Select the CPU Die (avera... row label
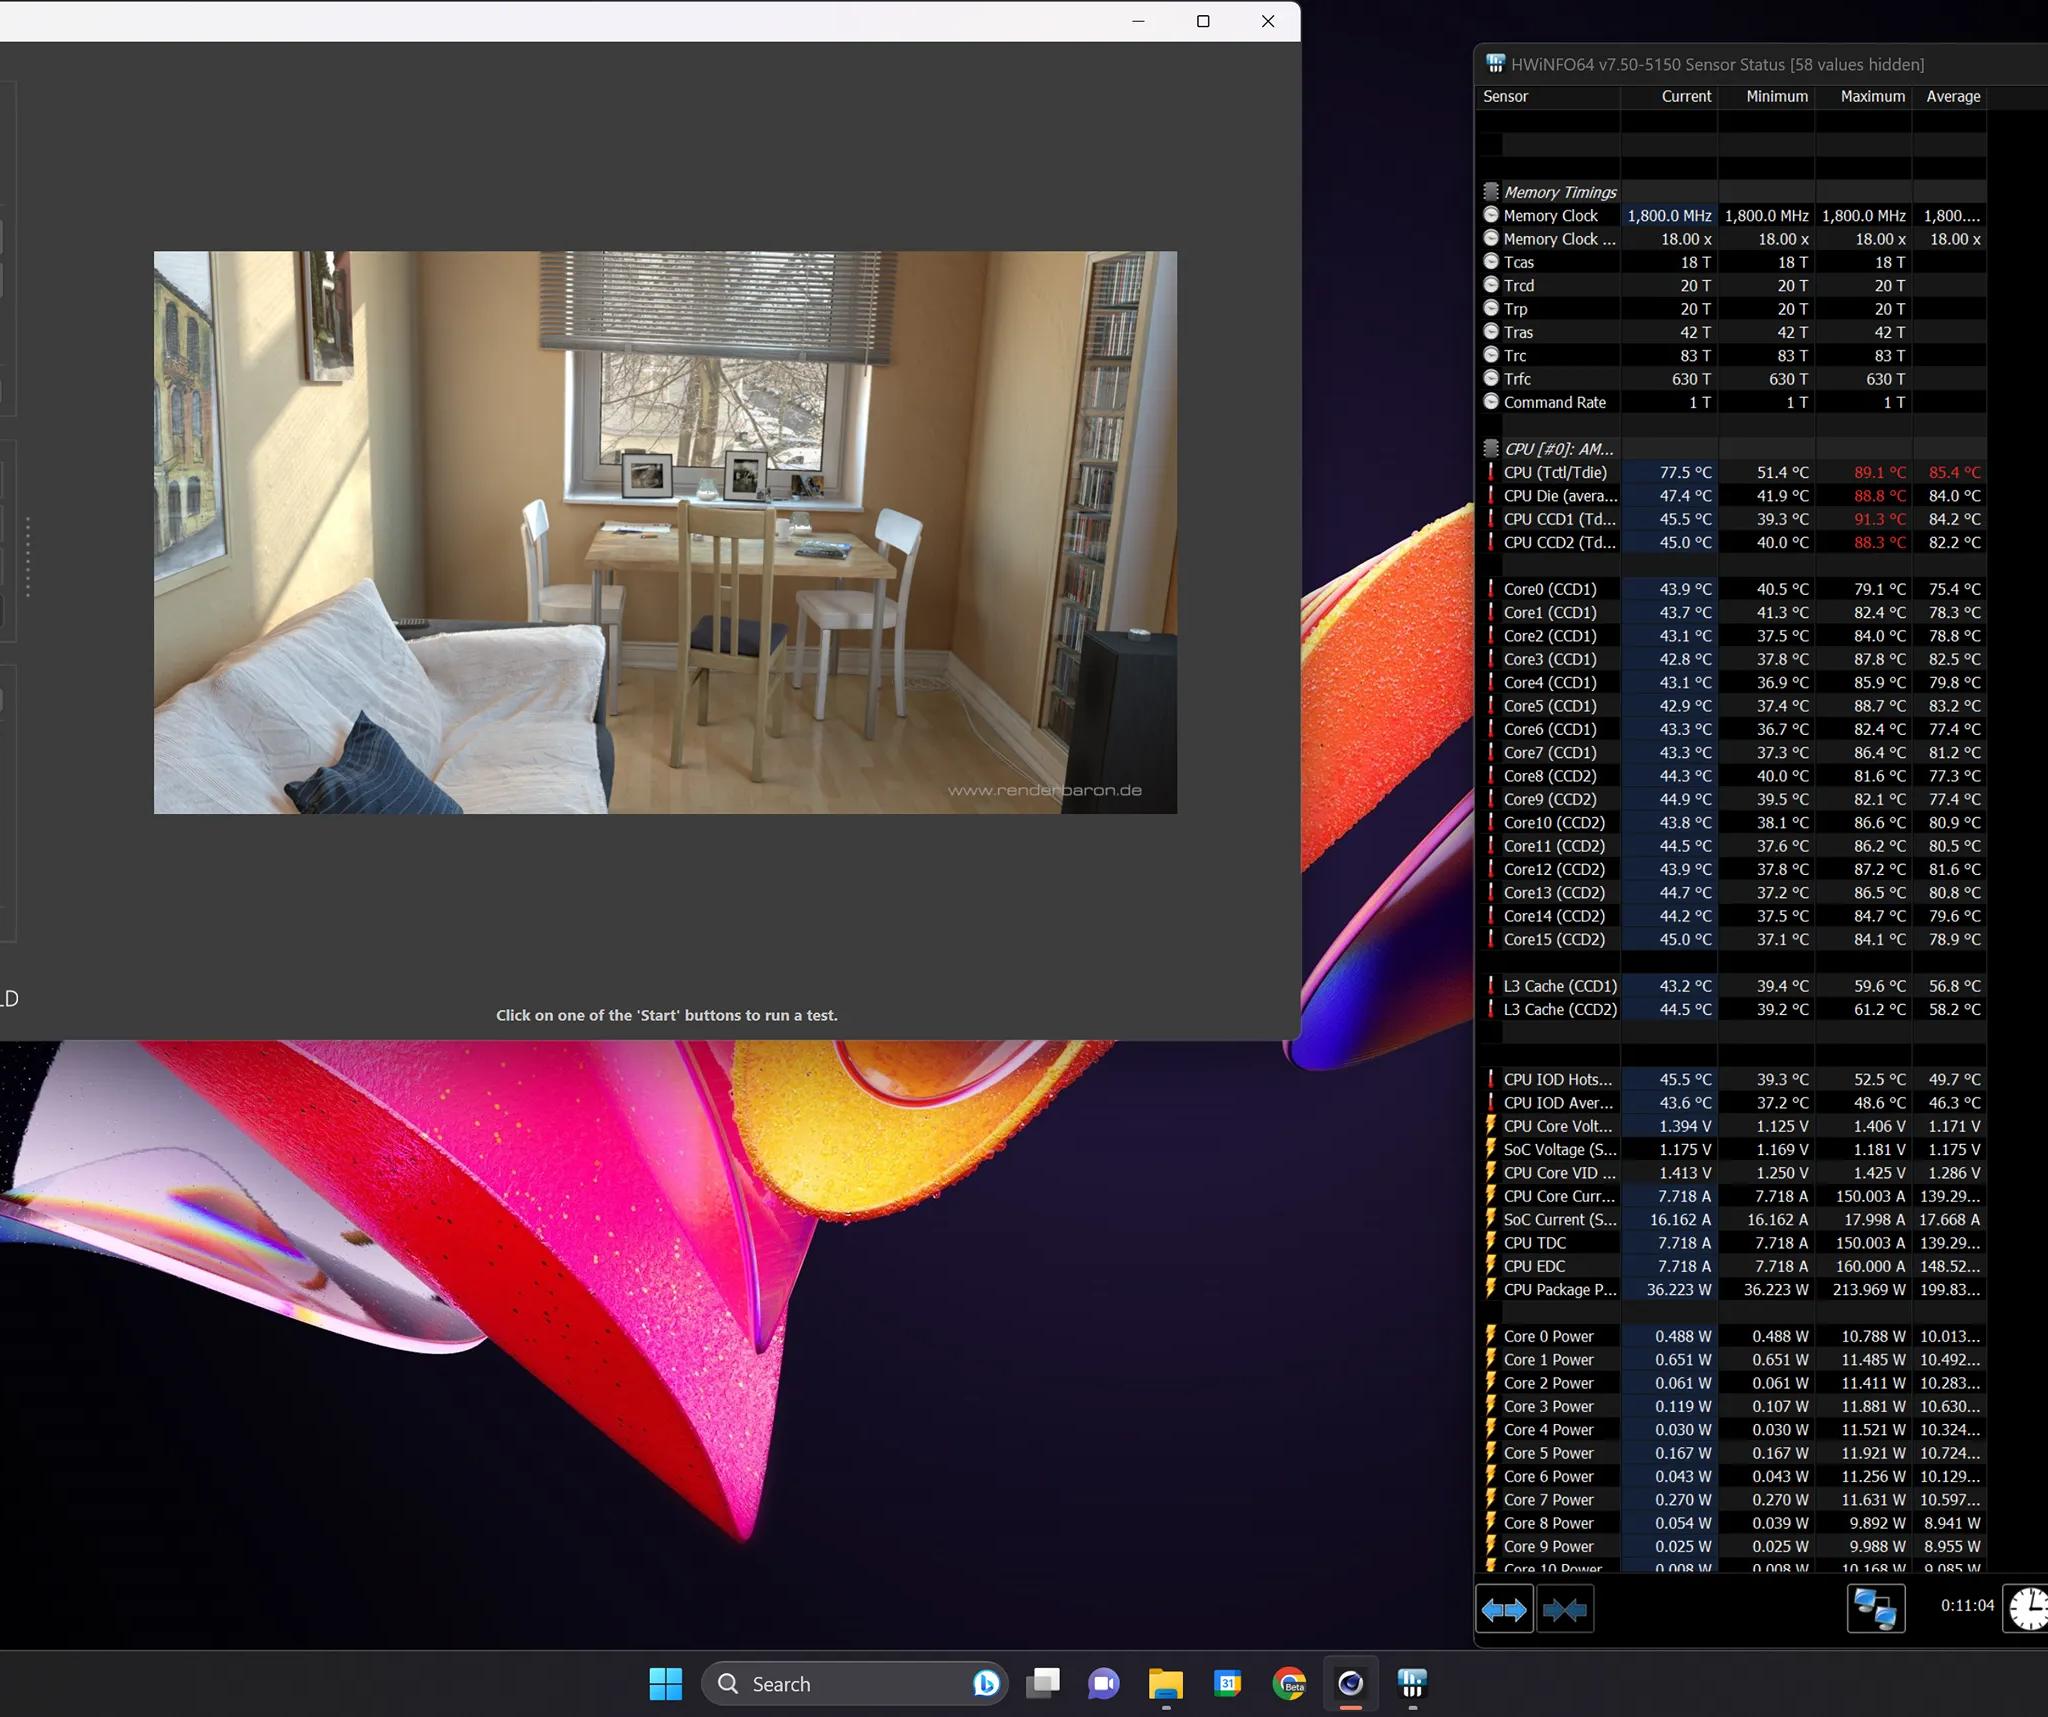2048x1717 pixels. [1560, 495]
